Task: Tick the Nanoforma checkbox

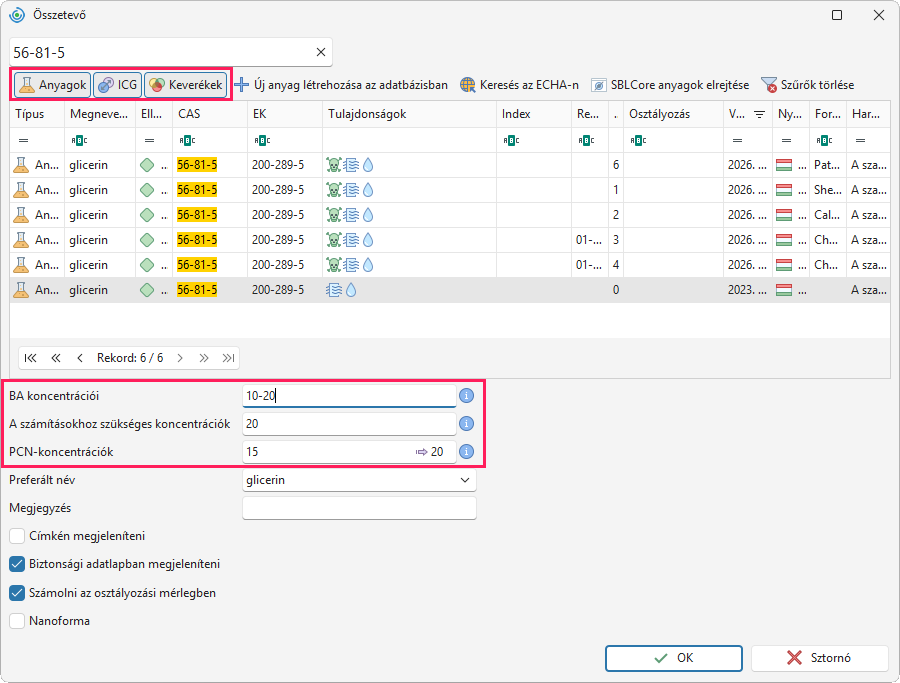Action: pyautogui.click(x=17, y=621)
